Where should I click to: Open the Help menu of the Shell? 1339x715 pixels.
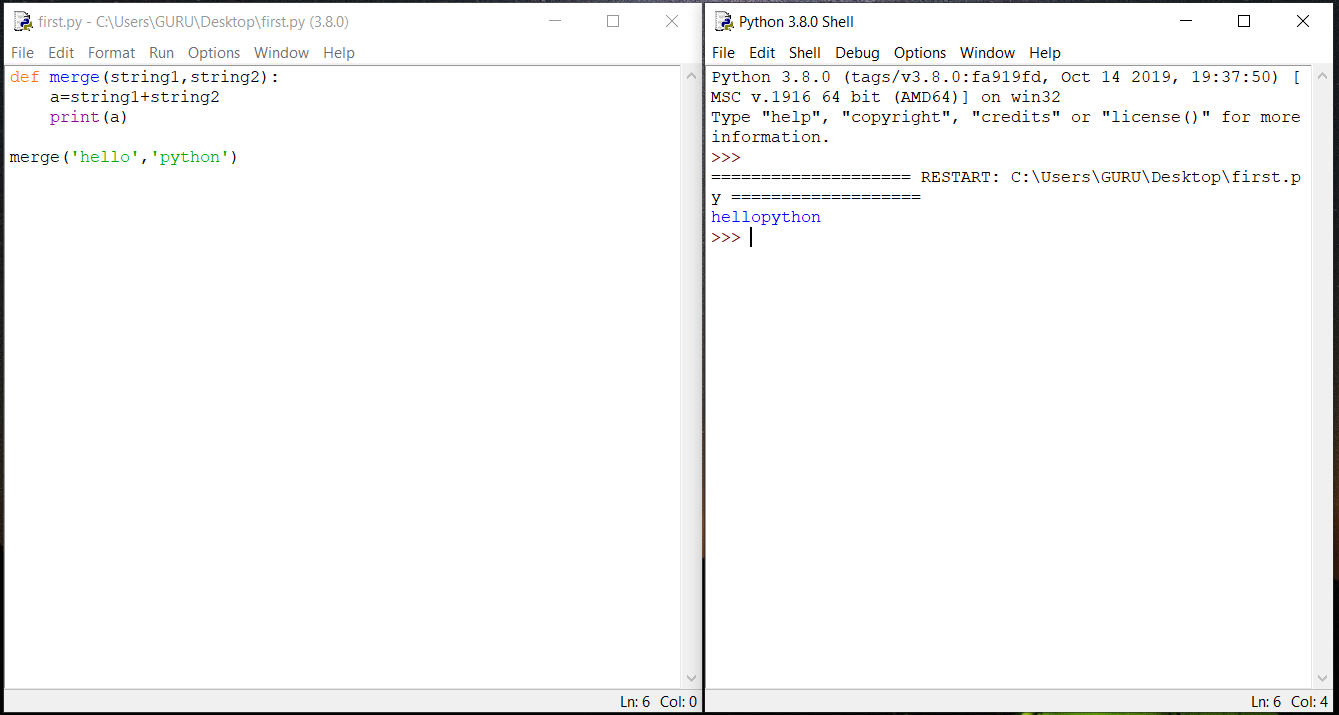(x=1045, y=52)
